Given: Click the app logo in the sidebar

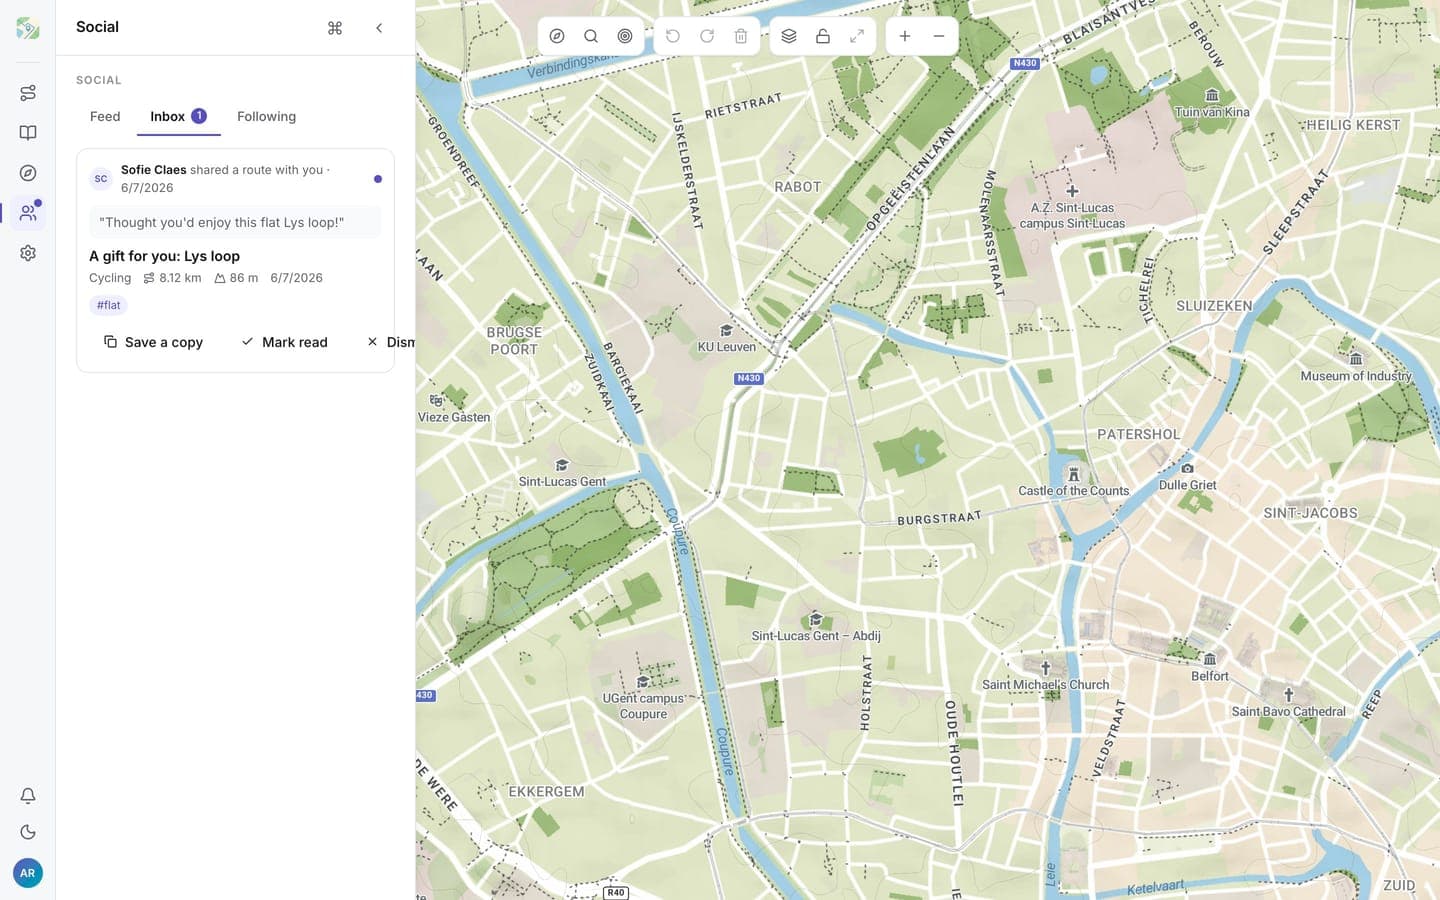Looking at the screenshot, I should pyautogui.click(x=28, y=28).
